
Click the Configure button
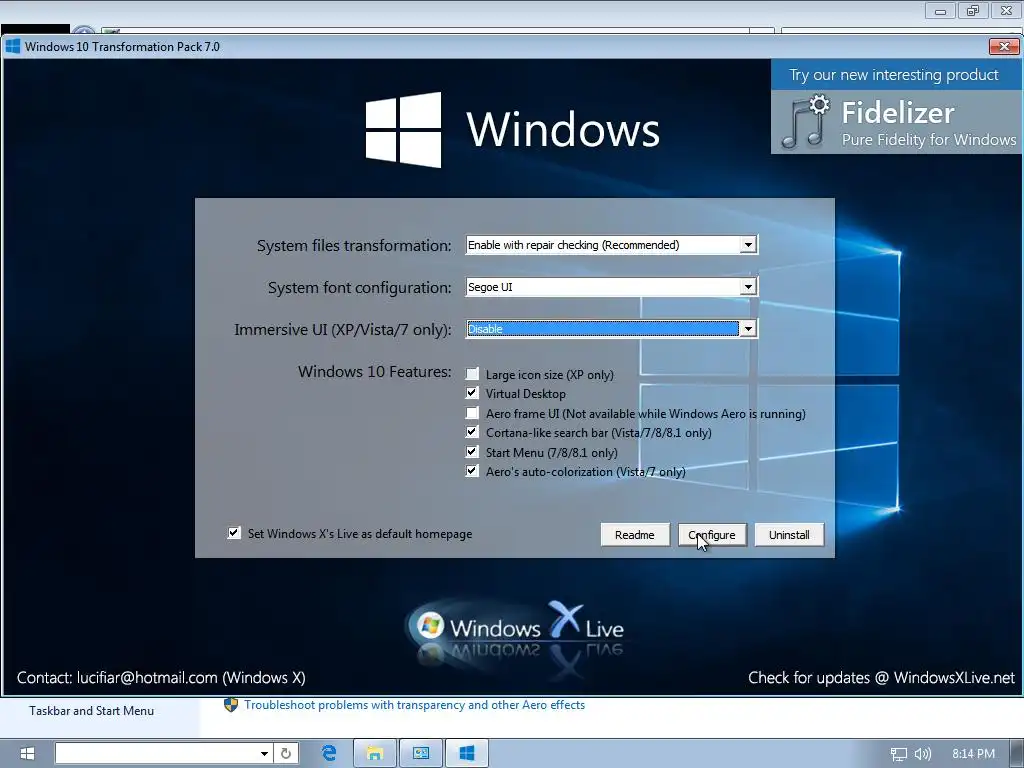712,535
